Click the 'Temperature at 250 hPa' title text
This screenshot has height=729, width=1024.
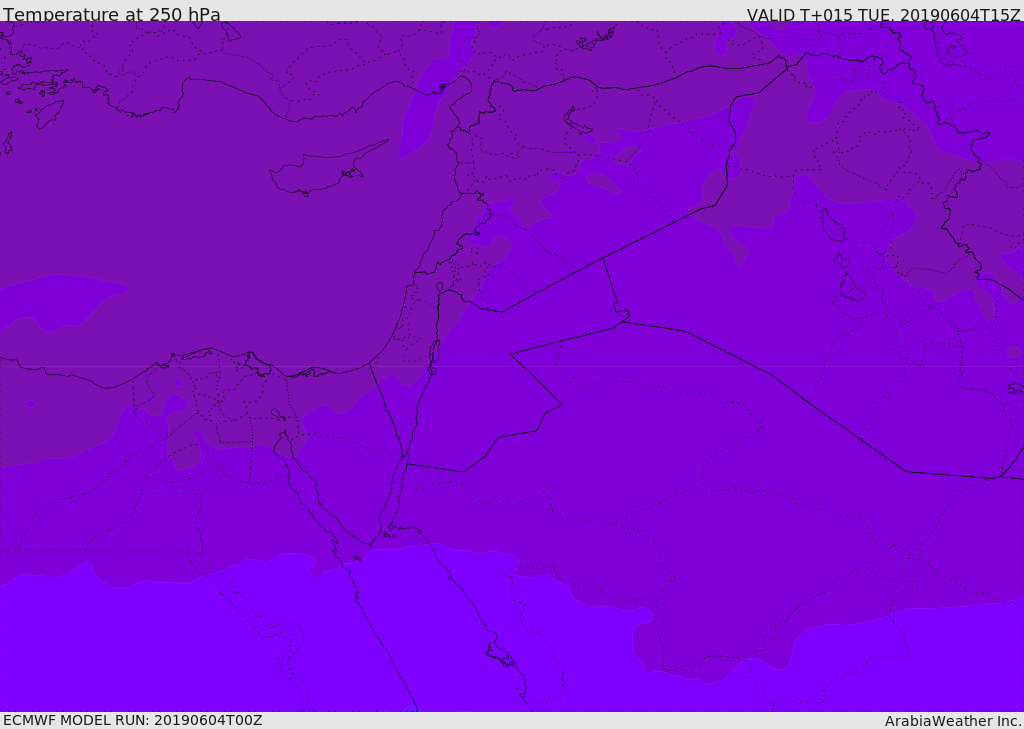click(112, 14)
